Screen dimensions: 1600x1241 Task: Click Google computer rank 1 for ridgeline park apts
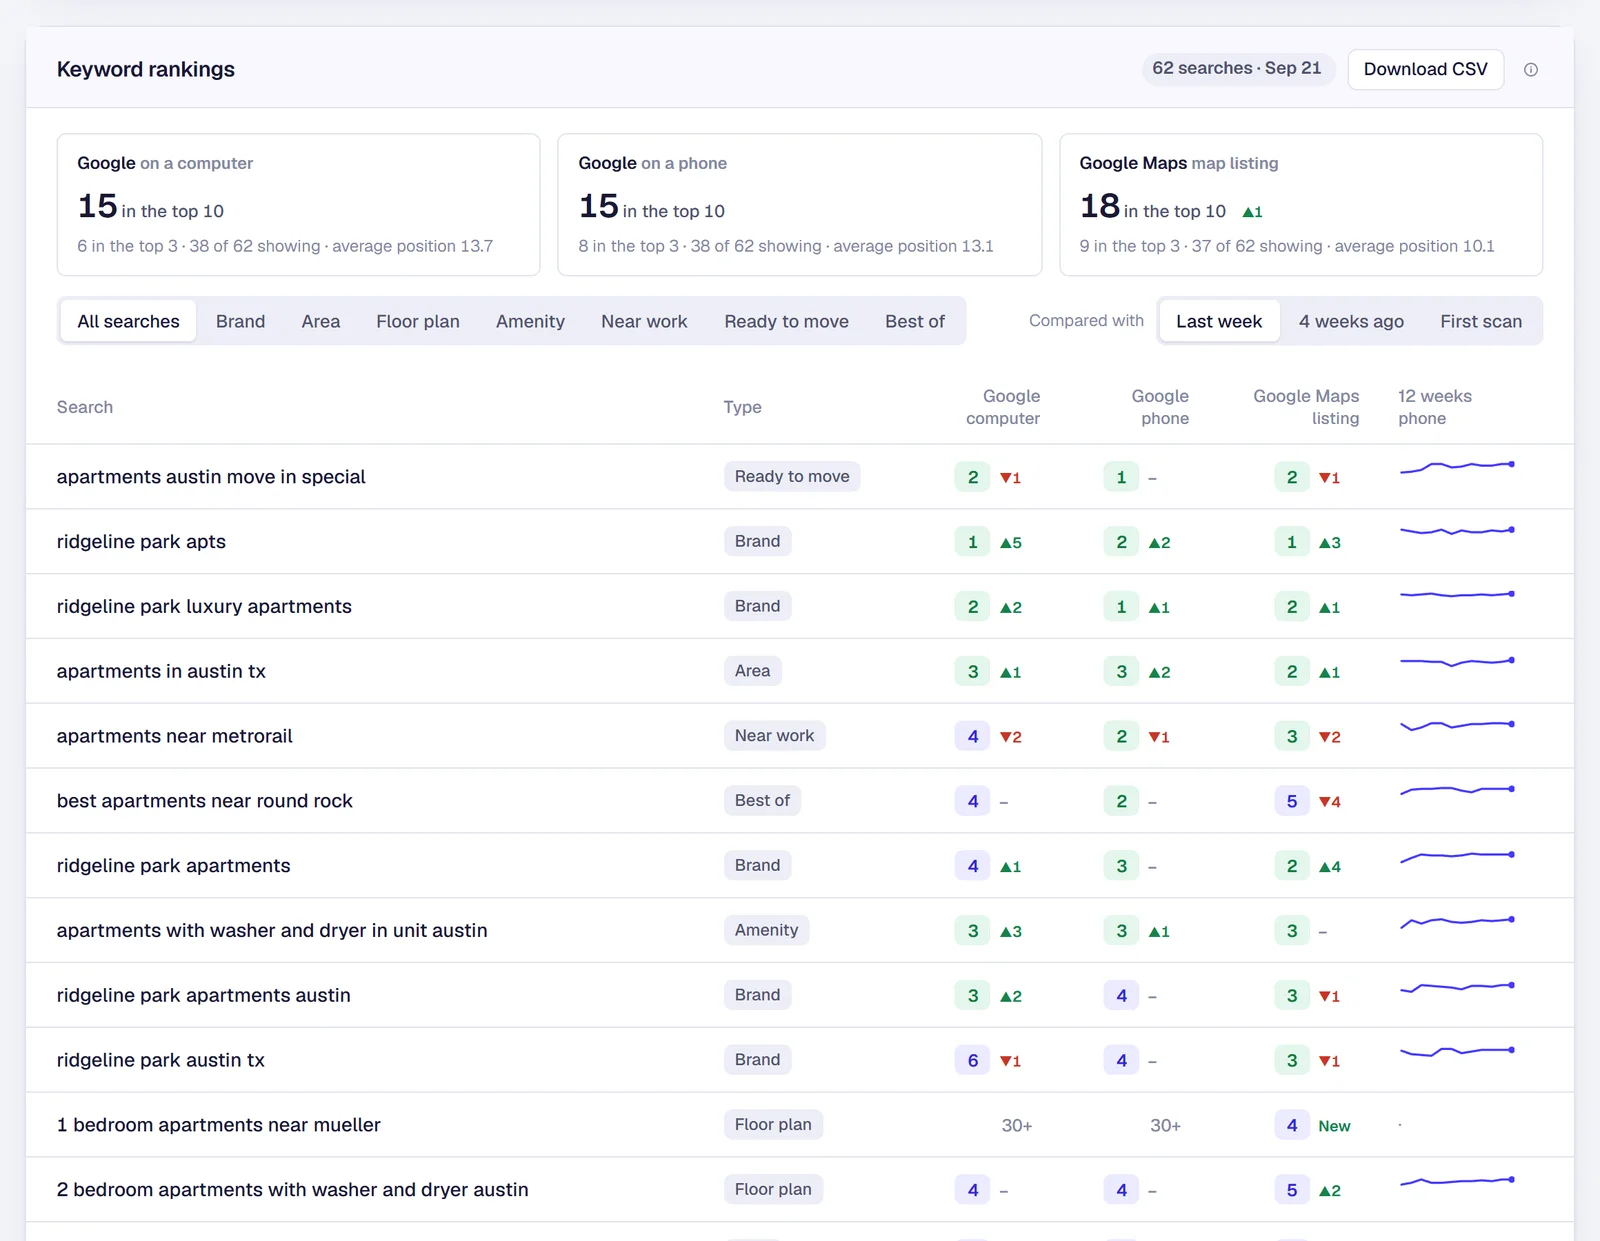point(972,542)
